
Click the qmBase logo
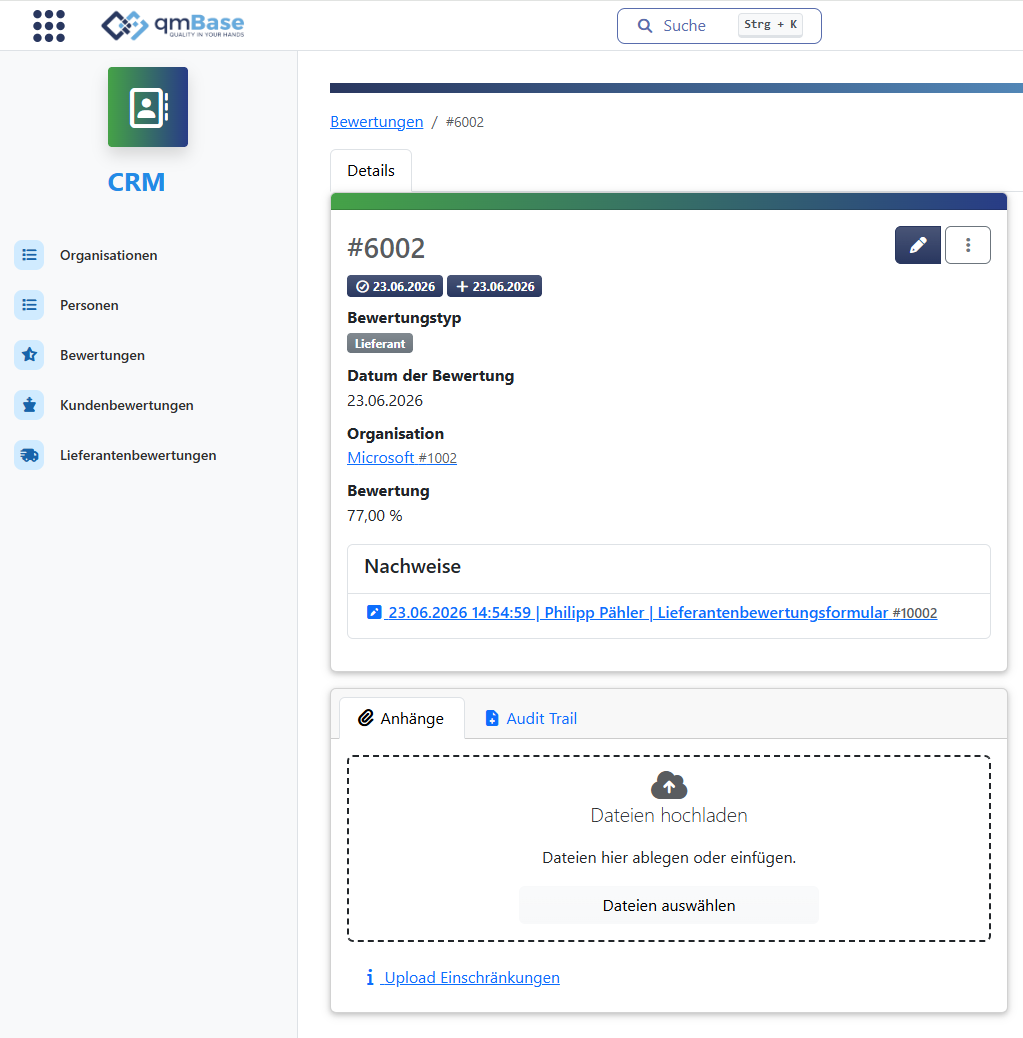(x=173, y=26)
